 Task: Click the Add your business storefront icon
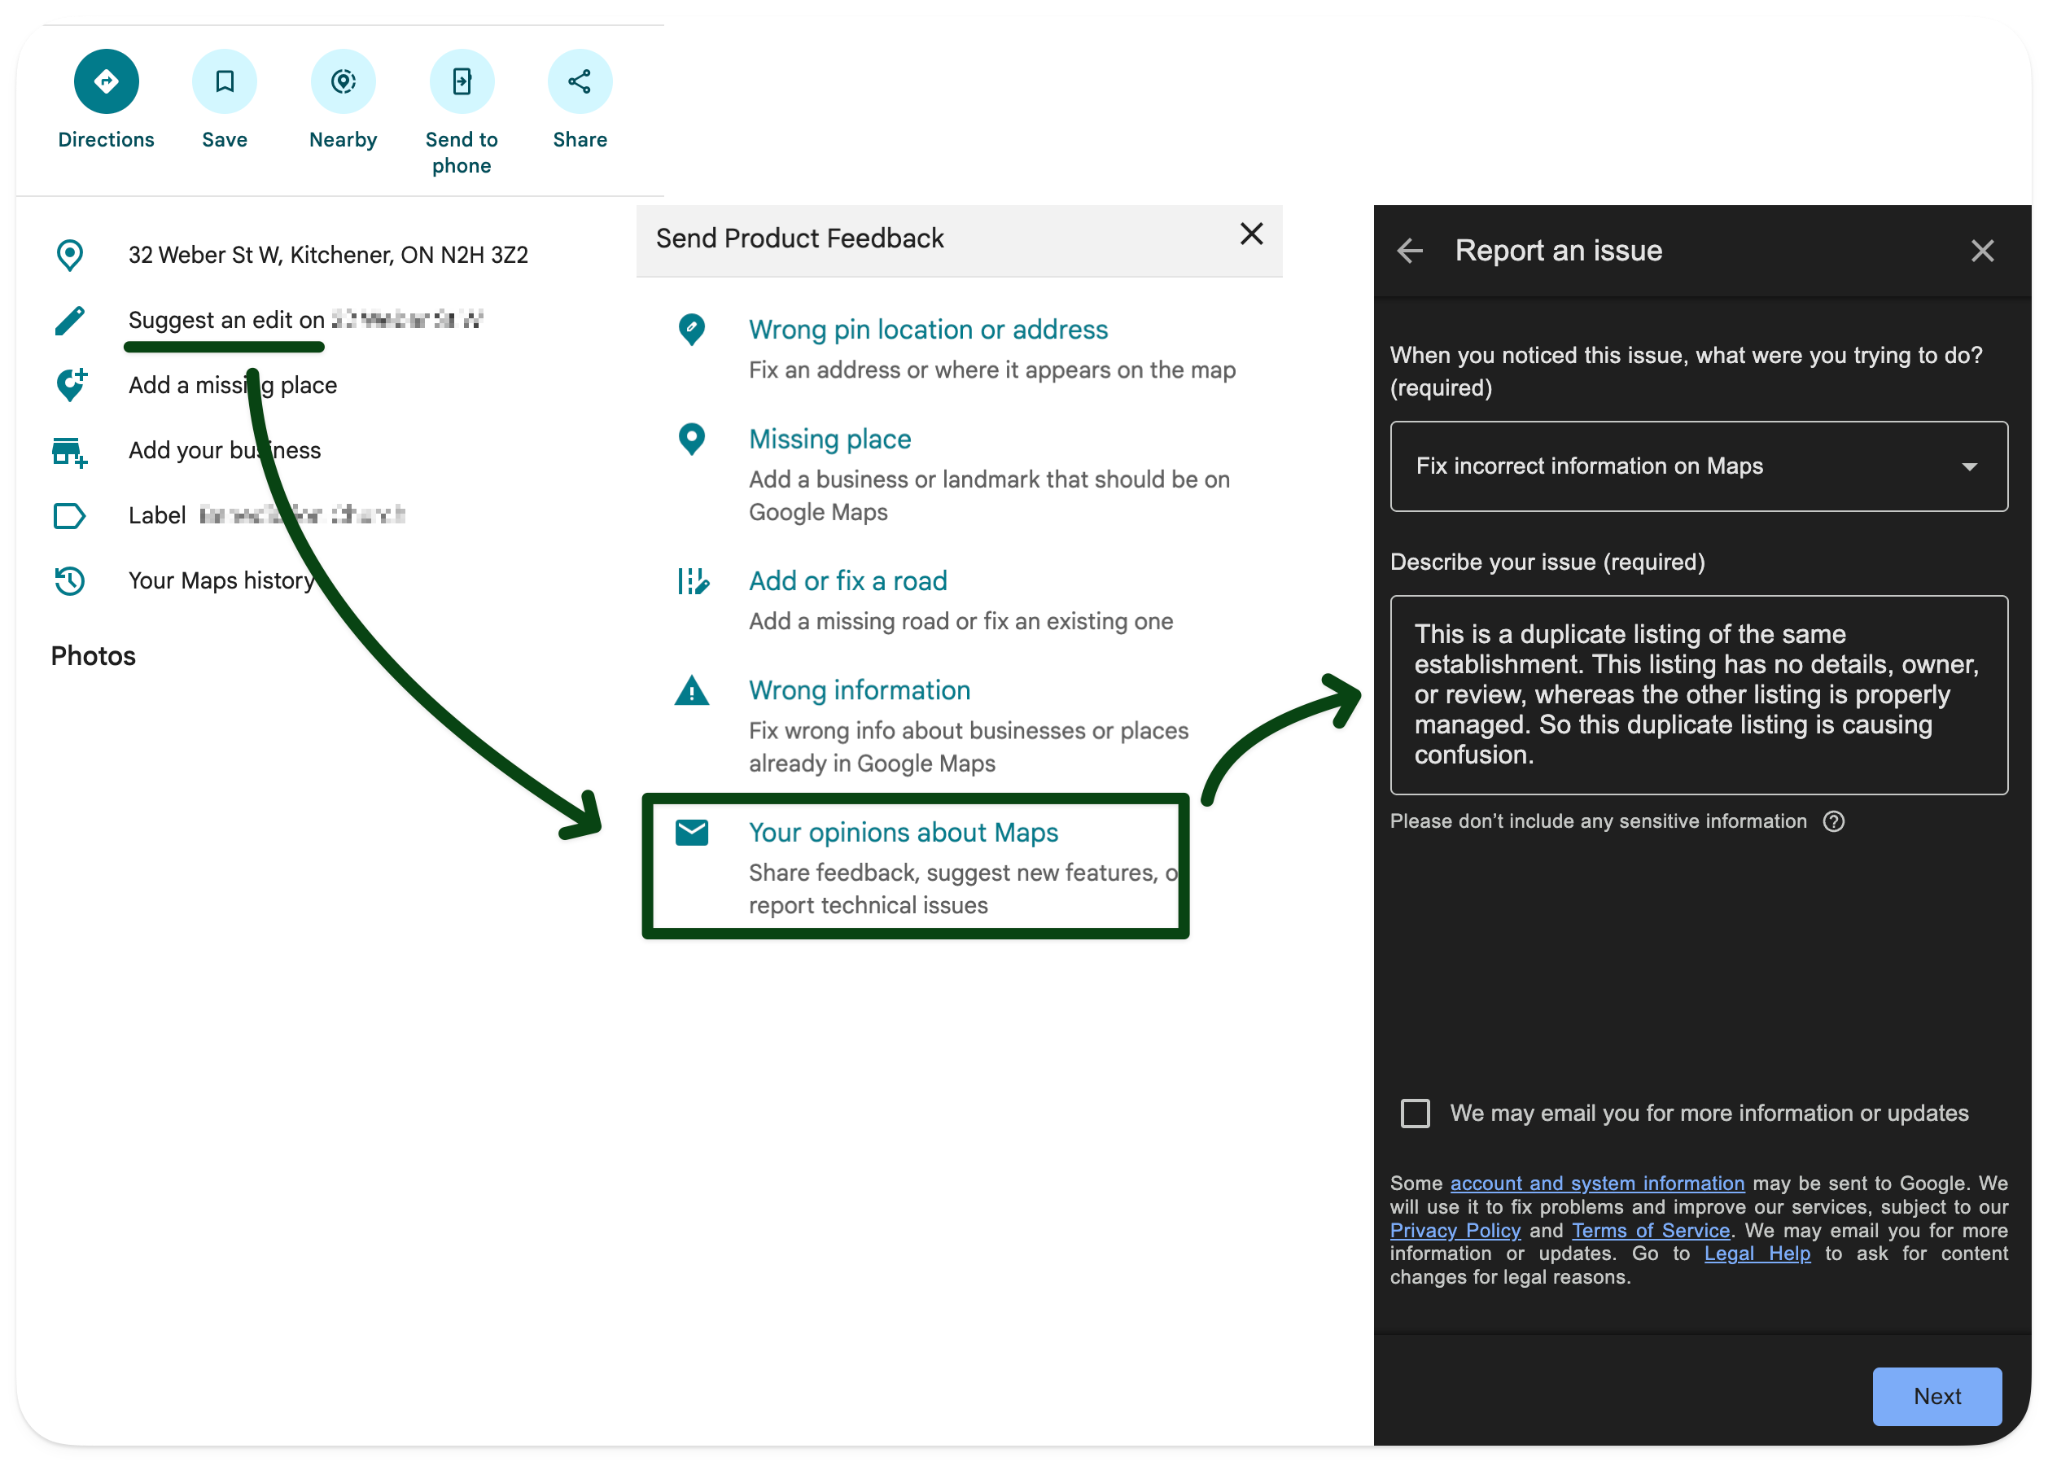pos(70,451)
